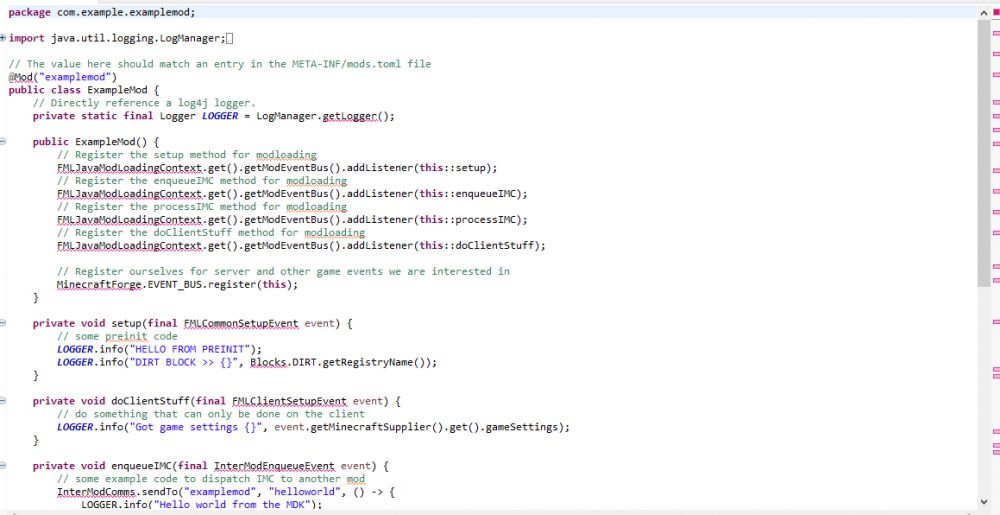Click the @Mod annotation

tap(20, 77)
